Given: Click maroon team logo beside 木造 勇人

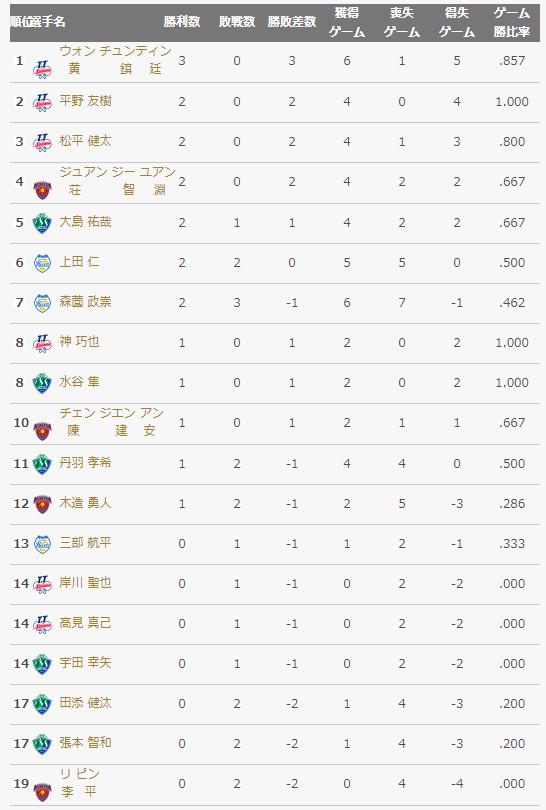Looking at the screenshot, I should 42,504.
